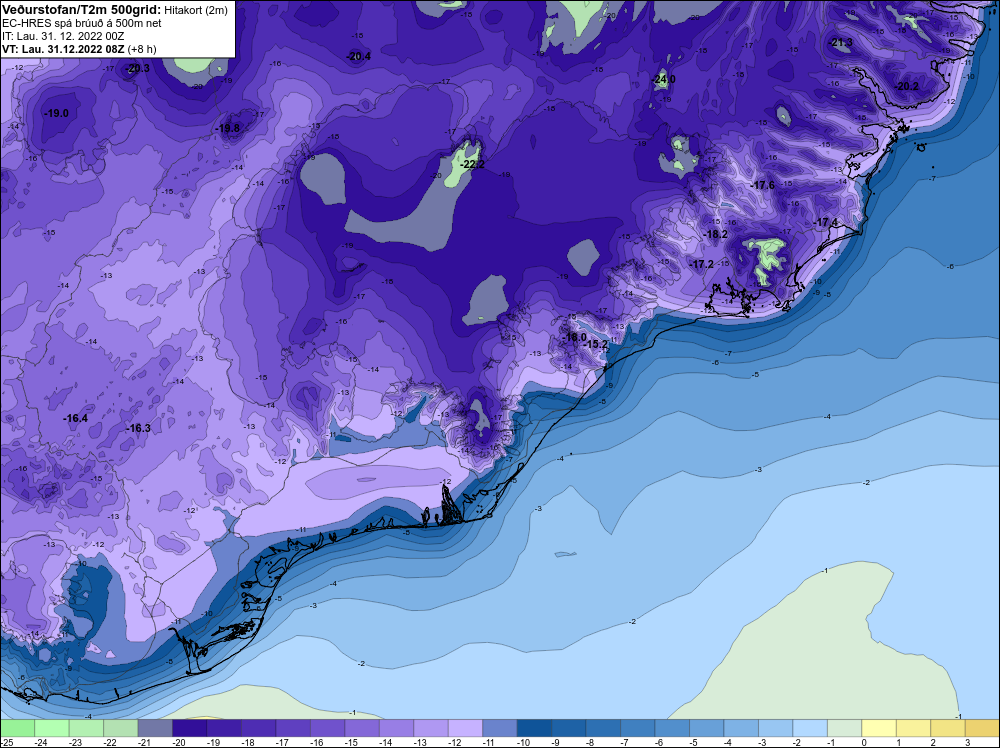Viewport: 1000px width, 748px height.
Task: Select the golden swatch above 3
Action: [x=982, y=728]
